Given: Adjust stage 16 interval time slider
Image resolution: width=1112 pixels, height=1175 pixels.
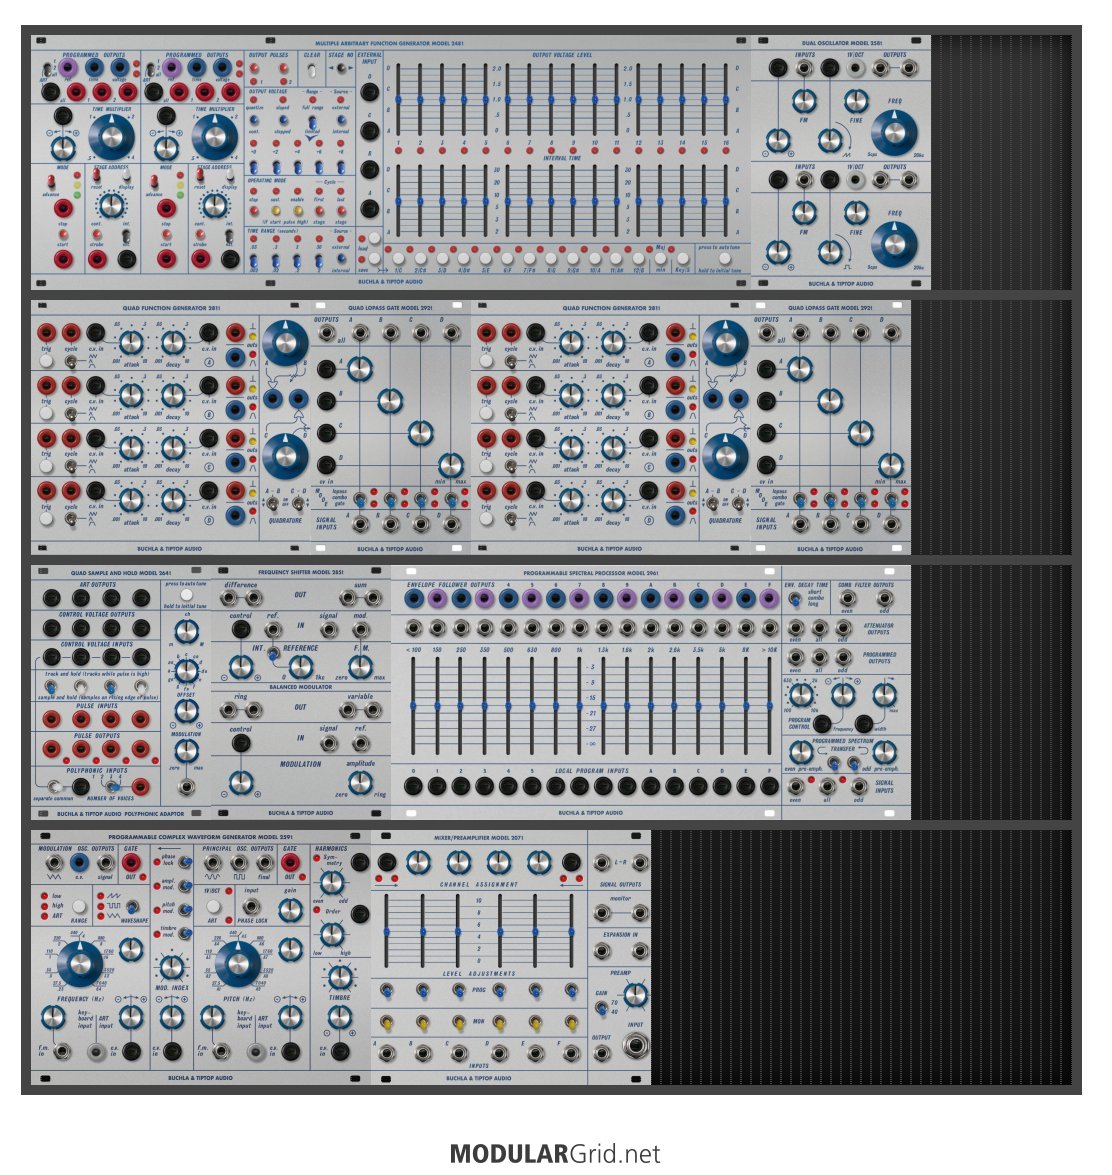Looking at the screenshot, I should pos(725,201).
